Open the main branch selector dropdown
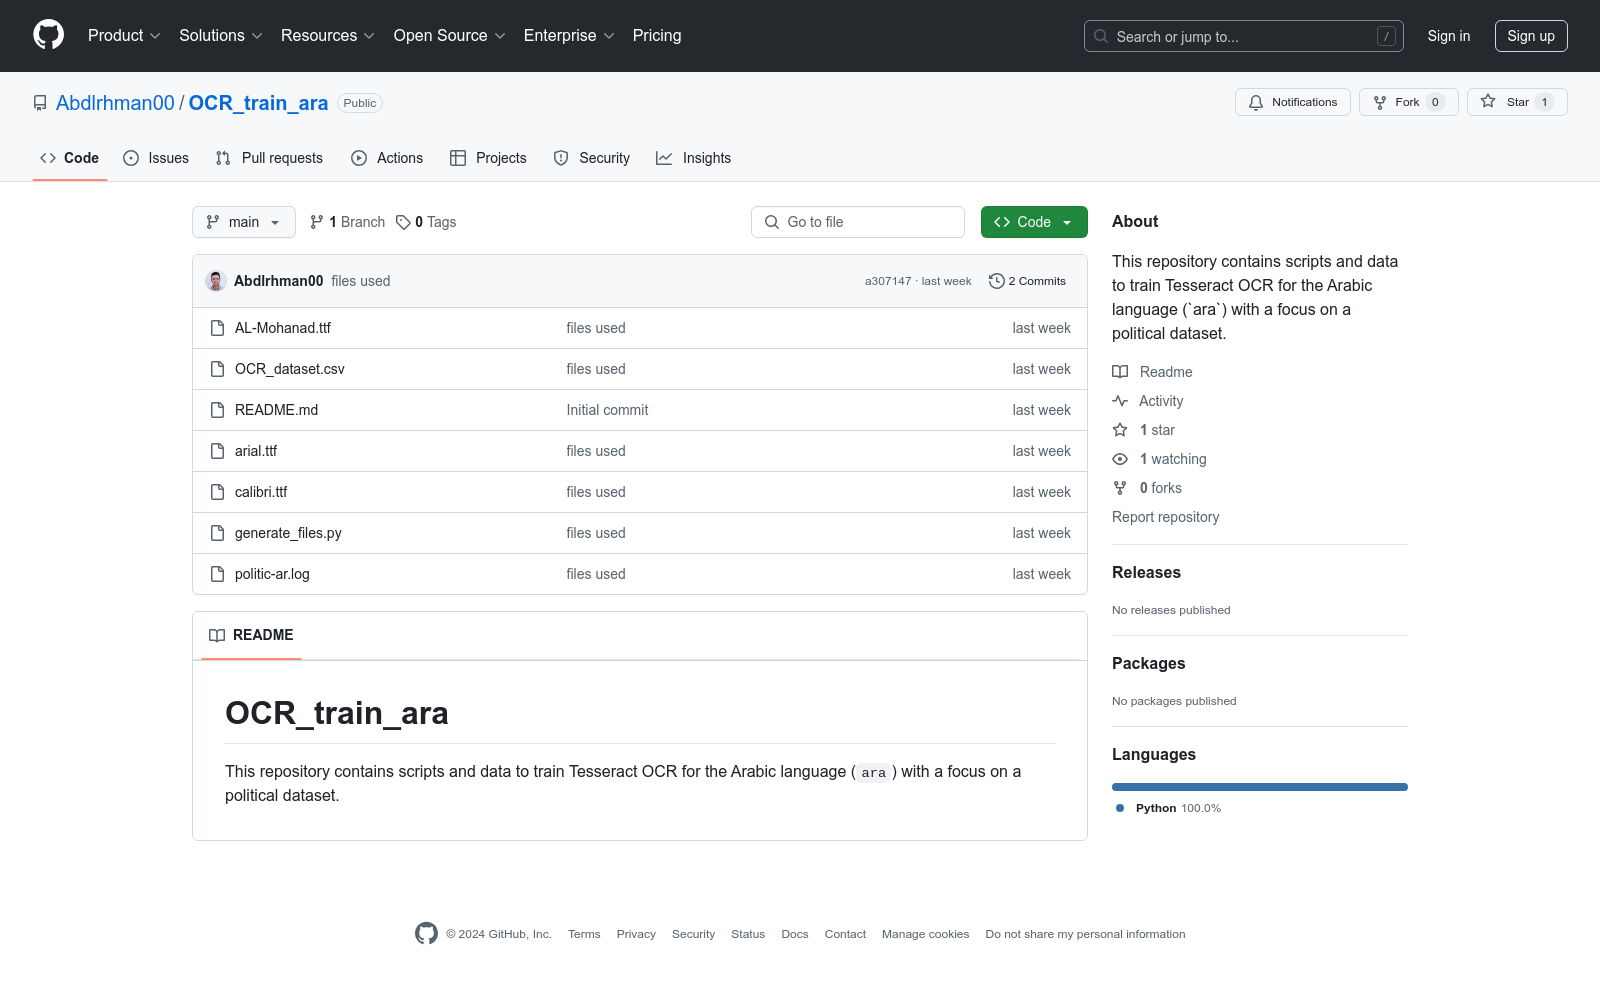The image size is (1600, 1000). click(244, 222)
